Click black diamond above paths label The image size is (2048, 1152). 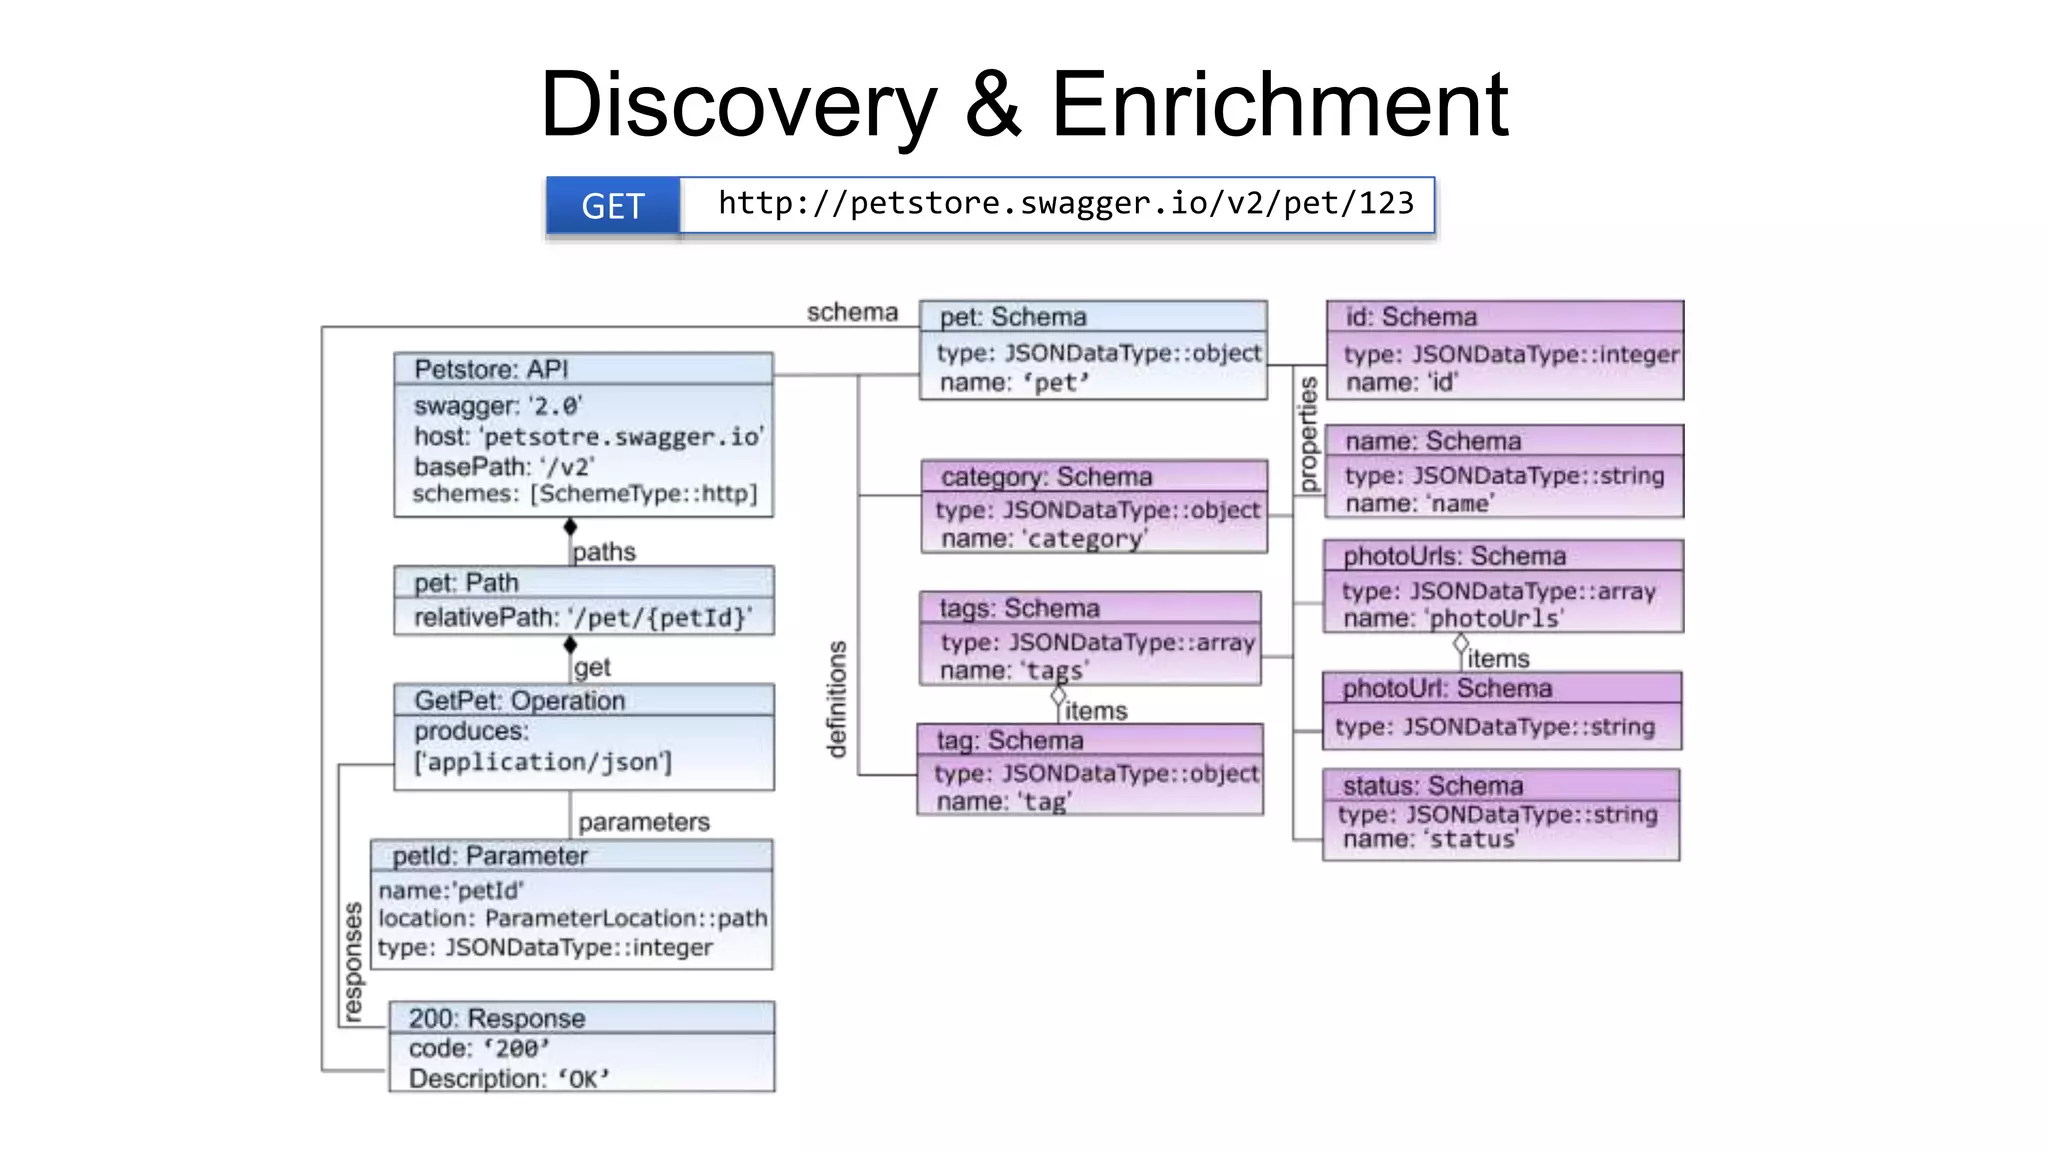[570, 527]
